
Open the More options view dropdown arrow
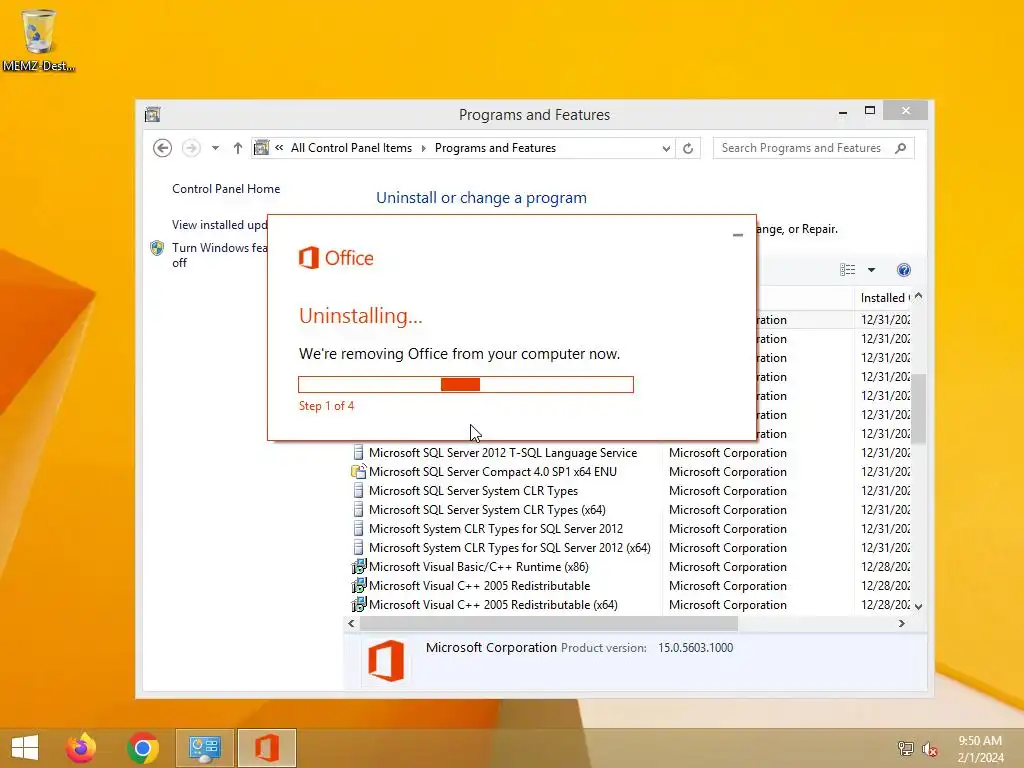click(871, 270)
